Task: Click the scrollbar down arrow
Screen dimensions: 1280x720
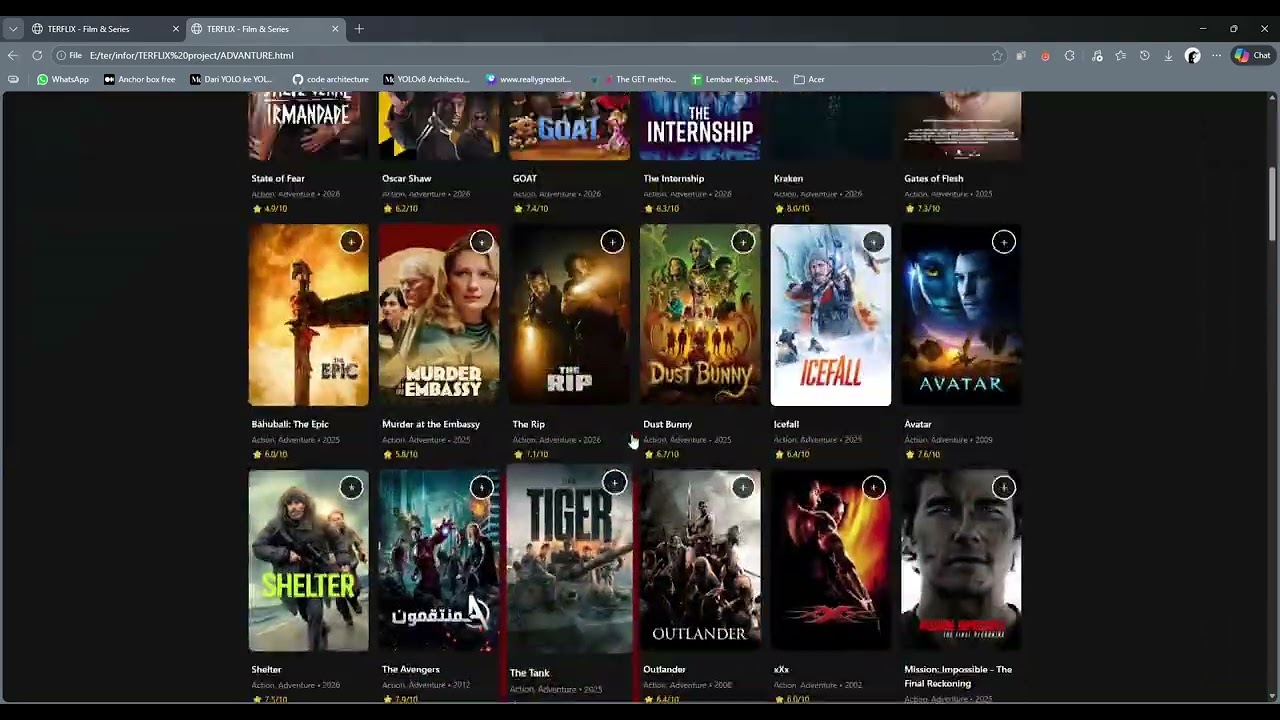Action: (x=1273, y=696)
